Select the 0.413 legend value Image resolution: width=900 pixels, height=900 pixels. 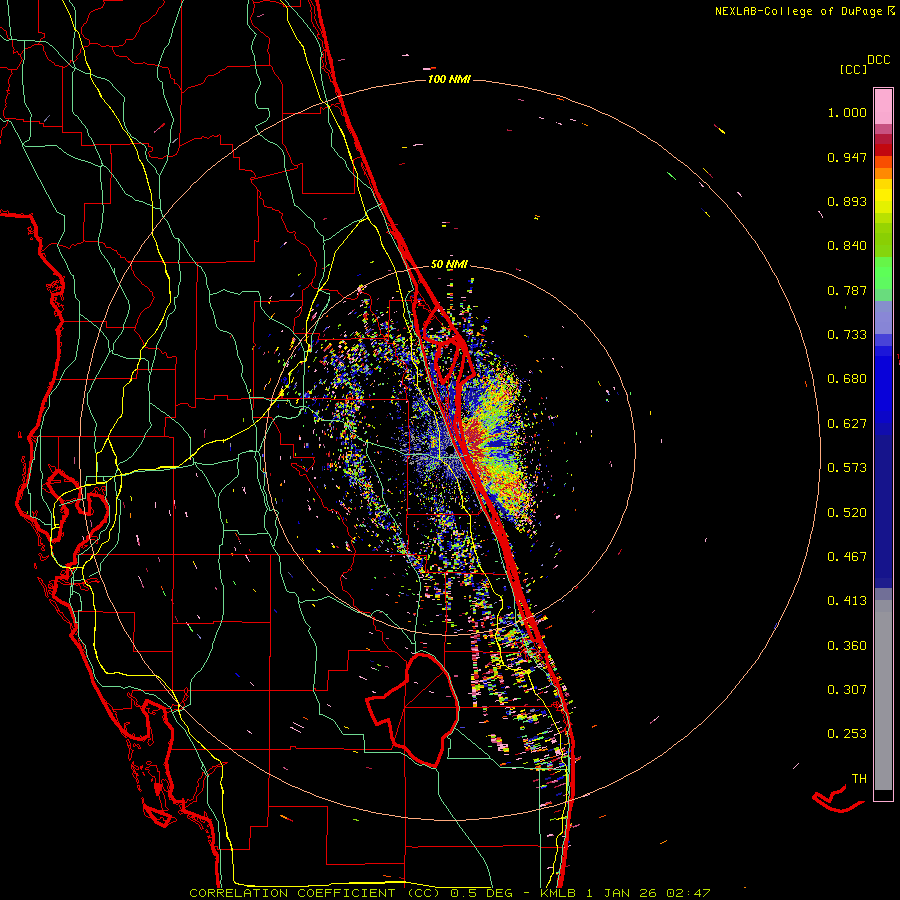point(847,601)
